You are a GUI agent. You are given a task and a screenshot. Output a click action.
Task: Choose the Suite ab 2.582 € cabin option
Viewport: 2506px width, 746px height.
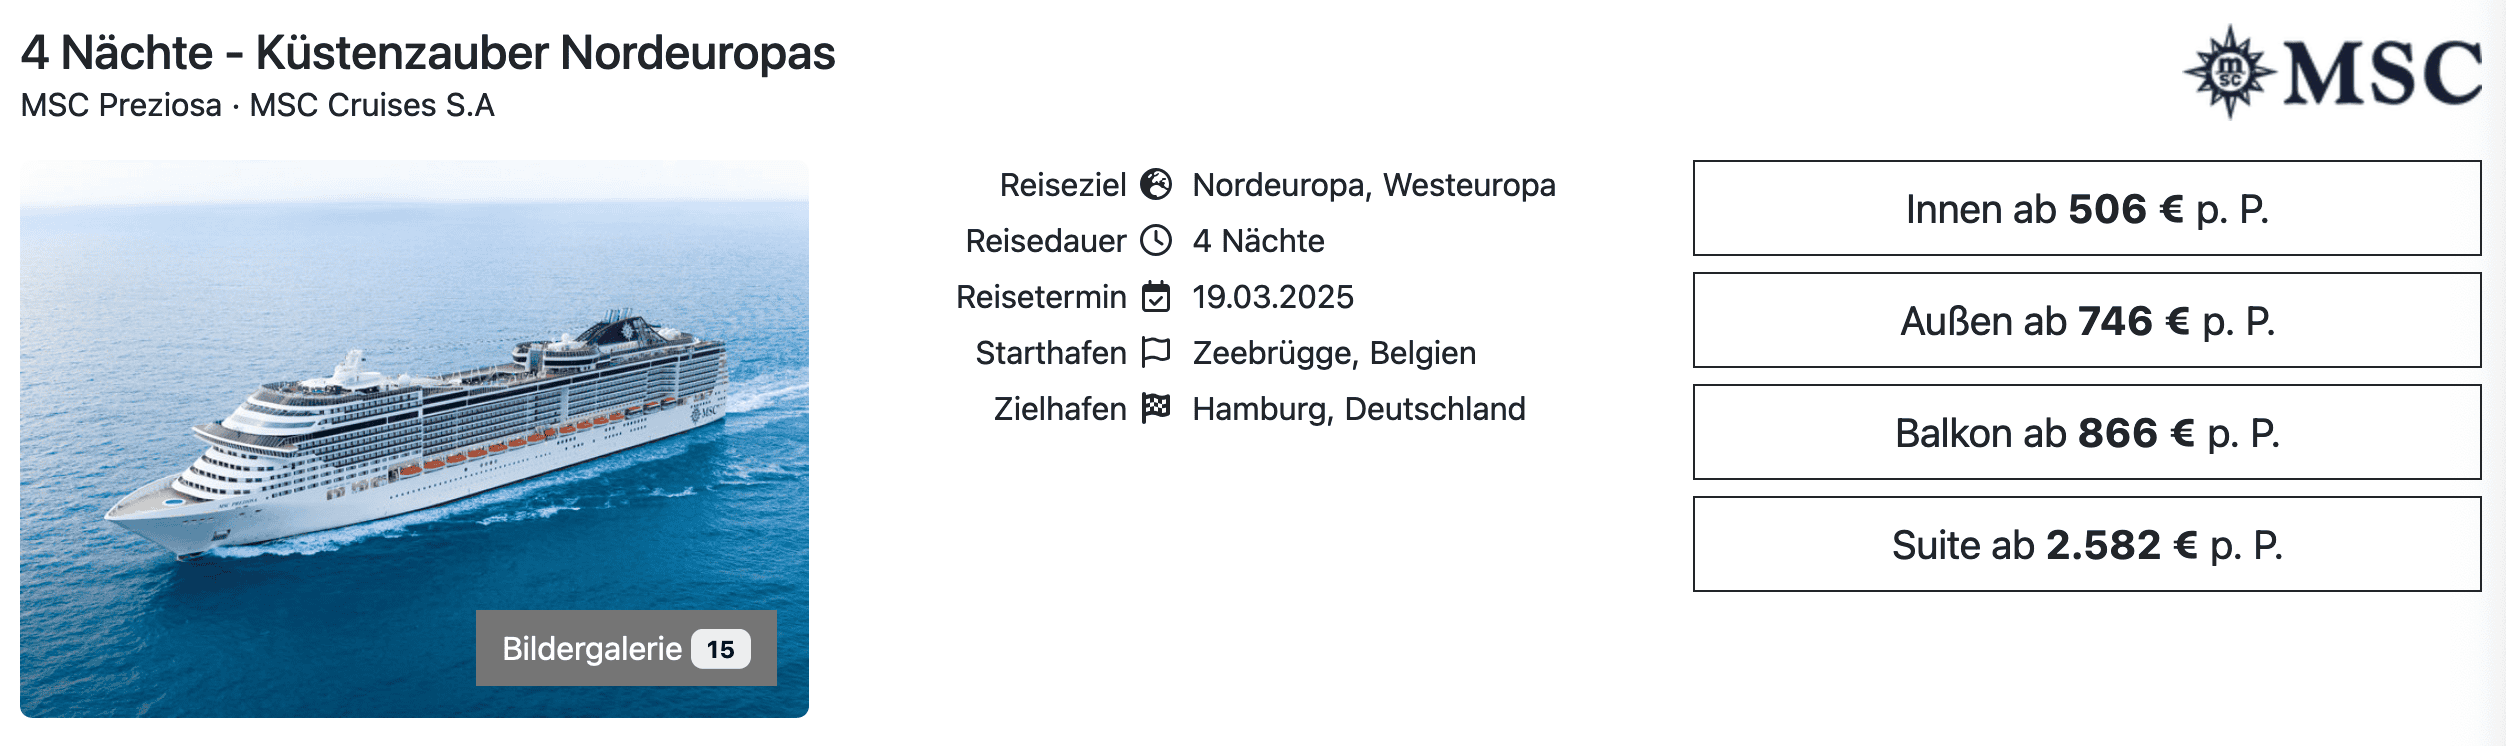point(2086,545)
